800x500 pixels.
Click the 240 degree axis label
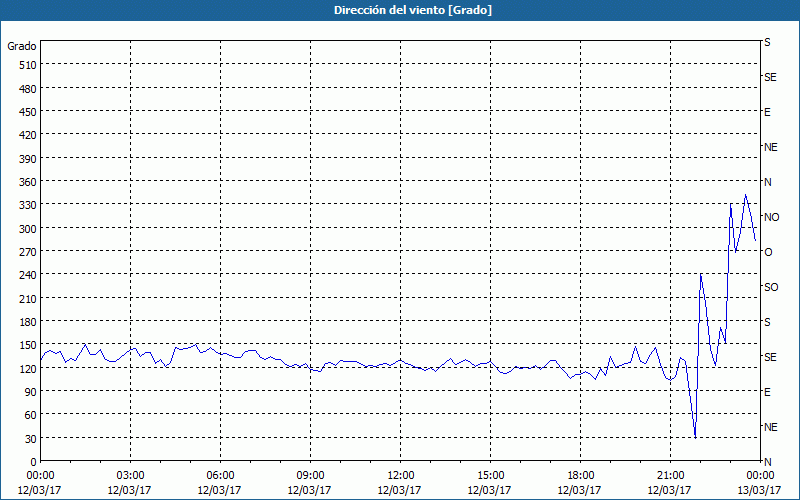click(x=28, y=275)
